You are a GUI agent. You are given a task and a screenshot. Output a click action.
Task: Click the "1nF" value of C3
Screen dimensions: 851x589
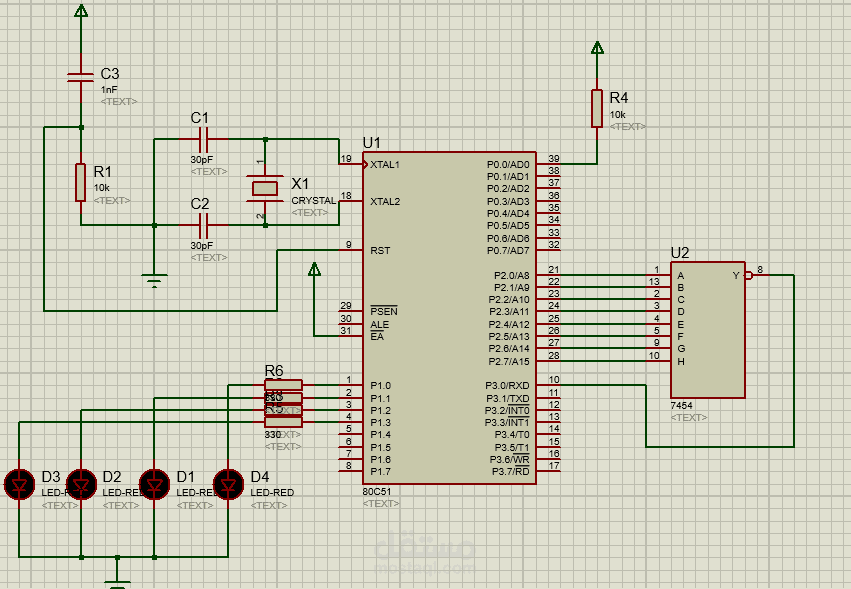[x=109, y=90]
